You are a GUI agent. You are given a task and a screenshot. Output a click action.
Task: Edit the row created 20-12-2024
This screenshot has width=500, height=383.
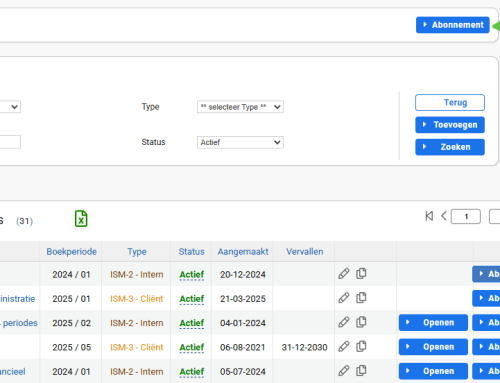click(344, 274)
